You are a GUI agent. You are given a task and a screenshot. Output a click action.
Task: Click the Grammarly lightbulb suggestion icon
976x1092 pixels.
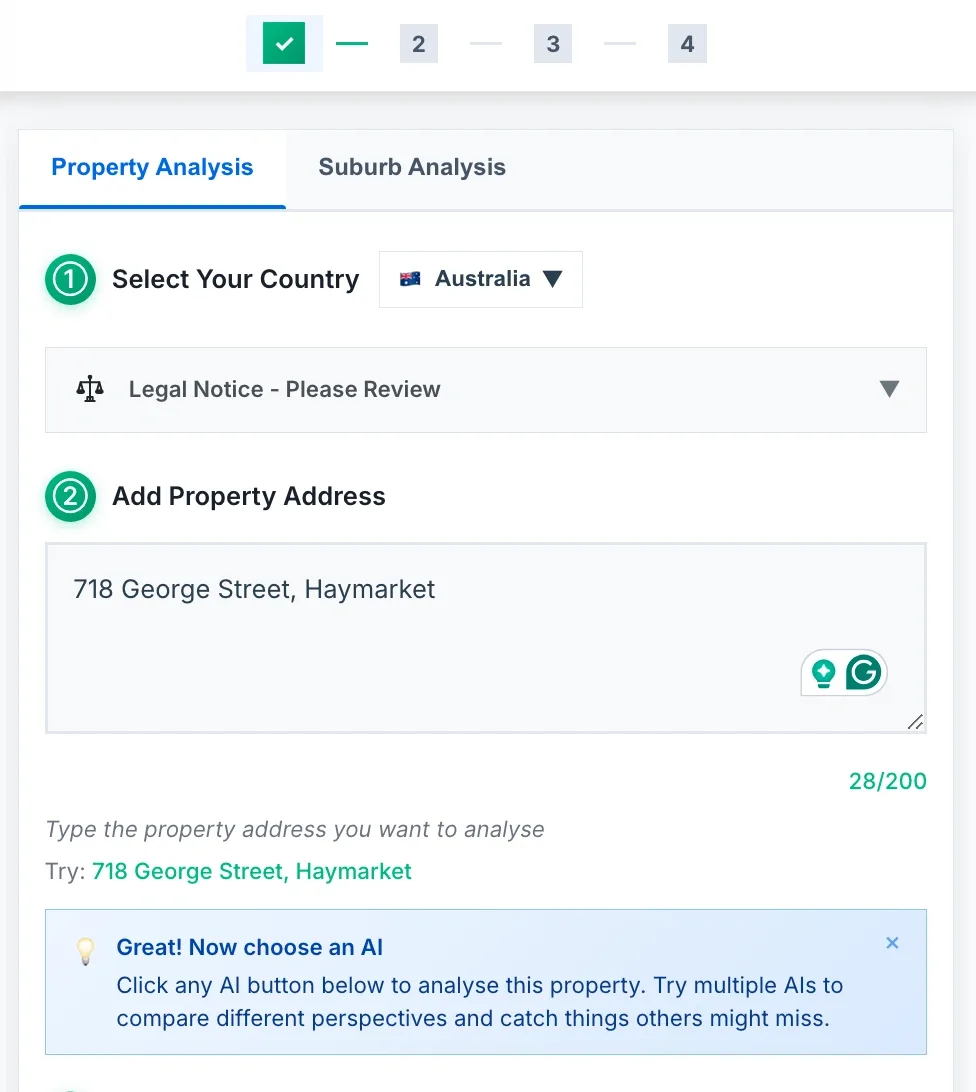(x=823, y=673)
